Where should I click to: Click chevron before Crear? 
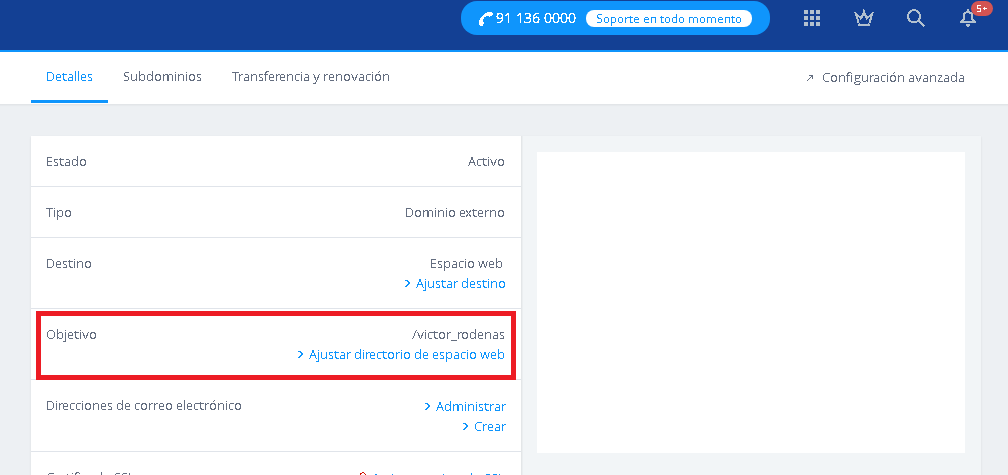tap(465, 427)
